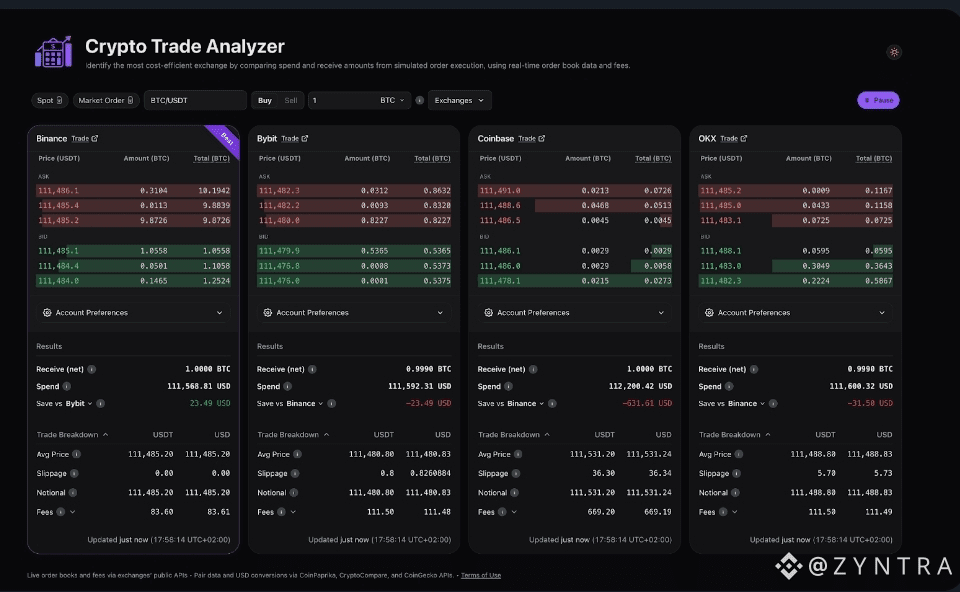Image resolution: width=960 pixels, height=592 pixels.
Task: Open Terms of Use link
Action: (x=481, y=575)
